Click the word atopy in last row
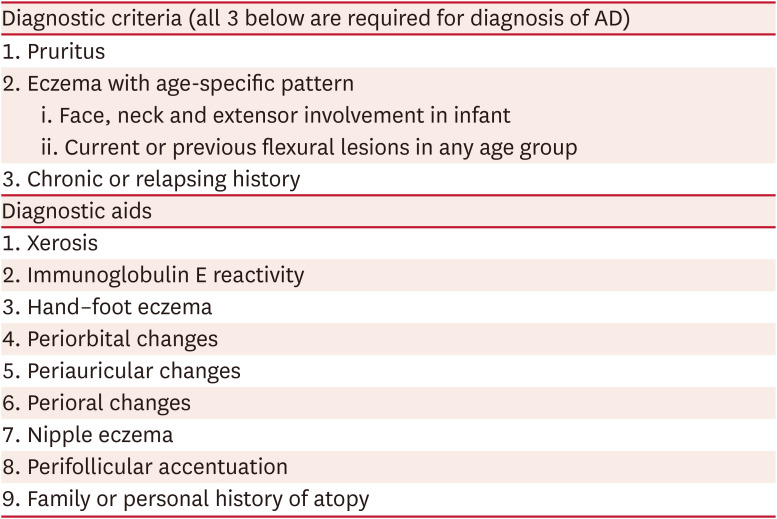 (x=342, y=500)
